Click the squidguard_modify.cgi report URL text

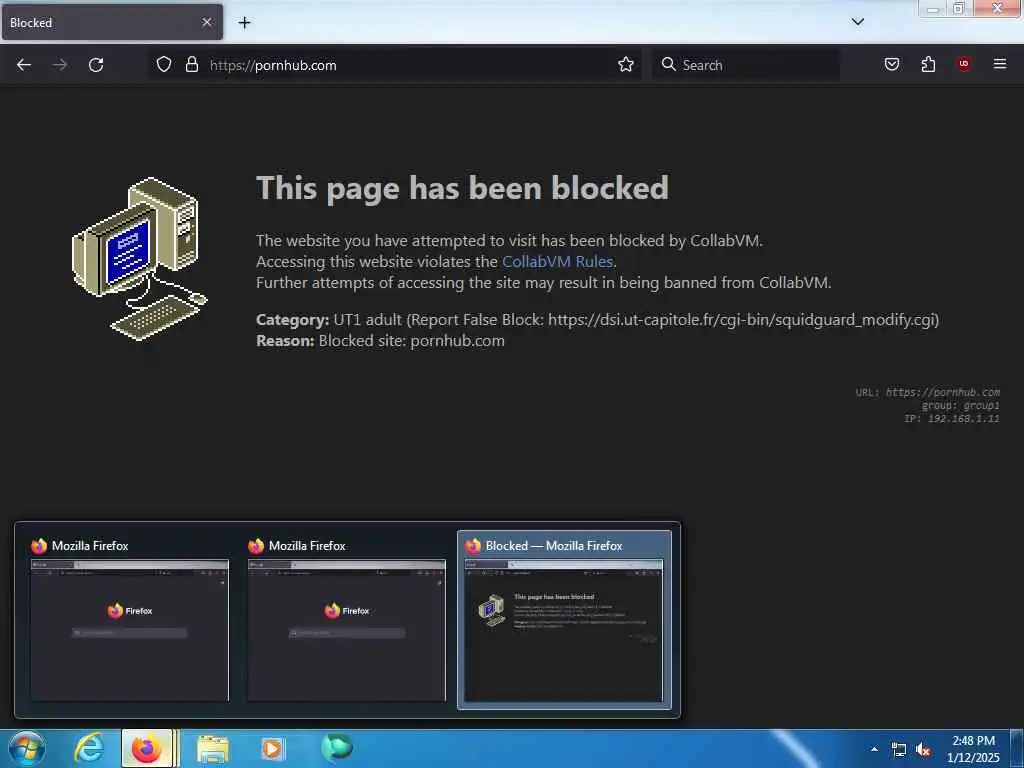pos(743,320)
